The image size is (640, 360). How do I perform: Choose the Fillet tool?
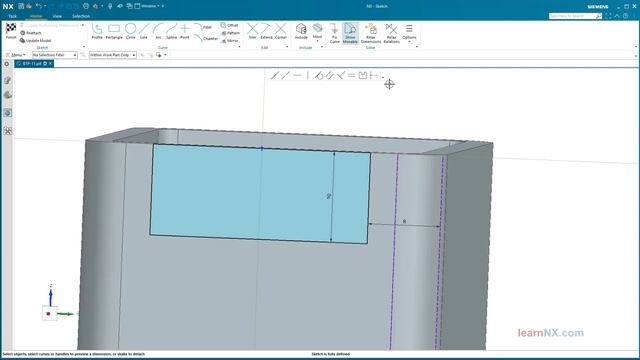pyautogui.click(x=203, y=27)
